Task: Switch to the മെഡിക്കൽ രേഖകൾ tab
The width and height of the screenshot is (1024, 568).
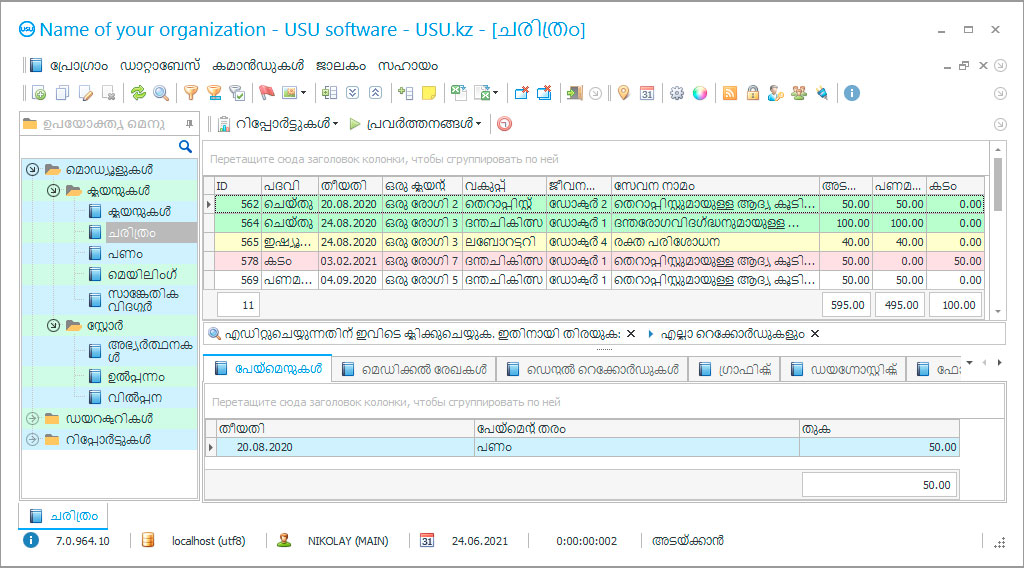Action: (x=413, y=369)
